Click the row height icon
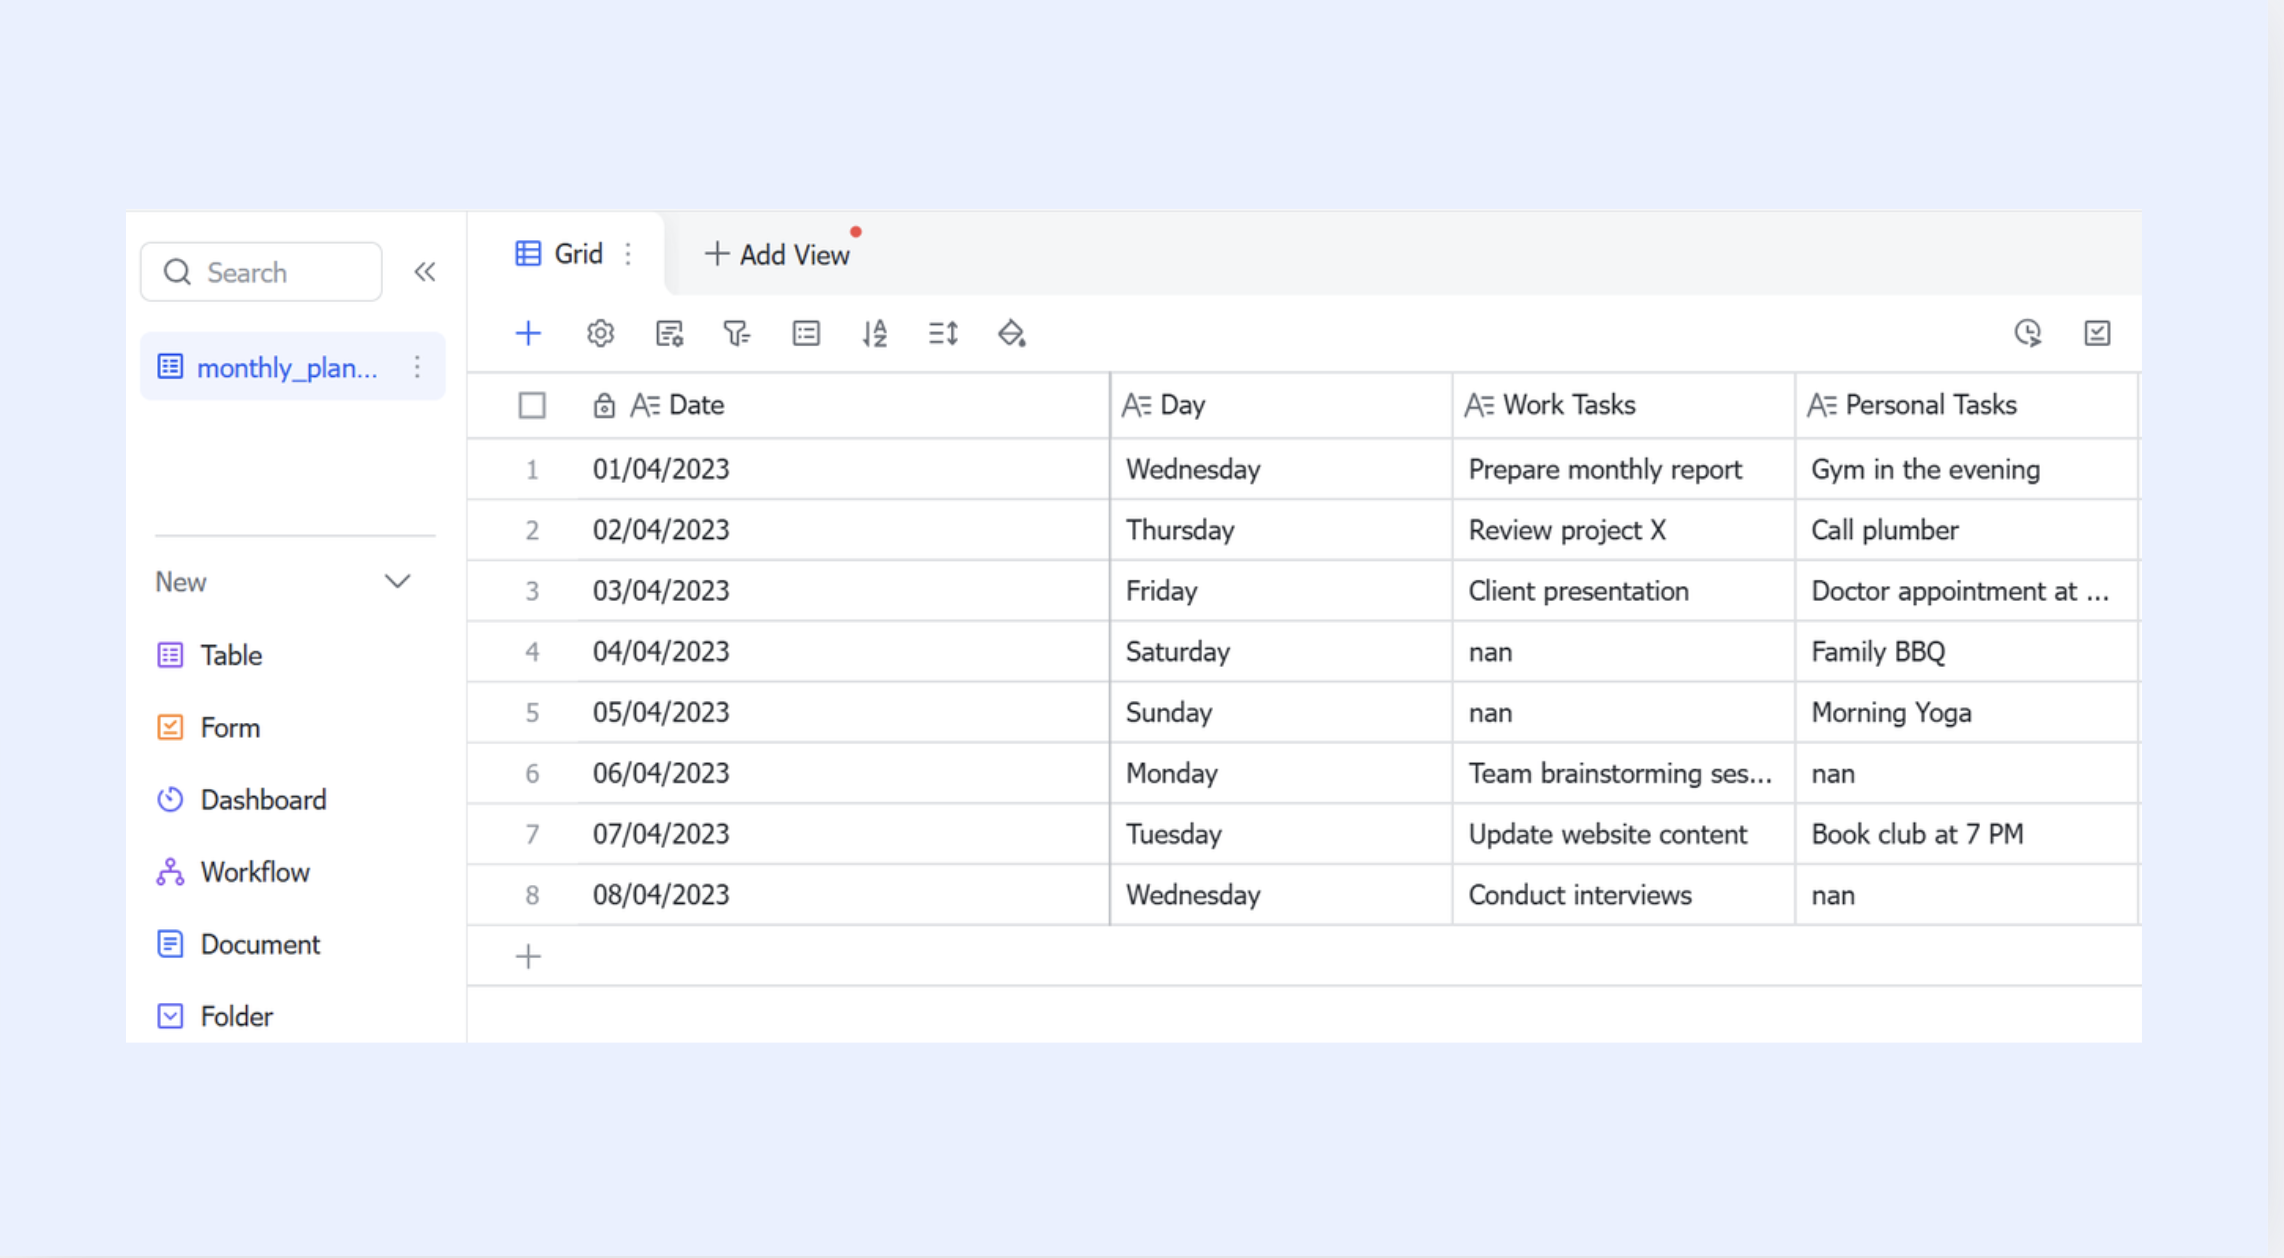This screenshot has height=1258, width=2284. (x=943, y=333)
